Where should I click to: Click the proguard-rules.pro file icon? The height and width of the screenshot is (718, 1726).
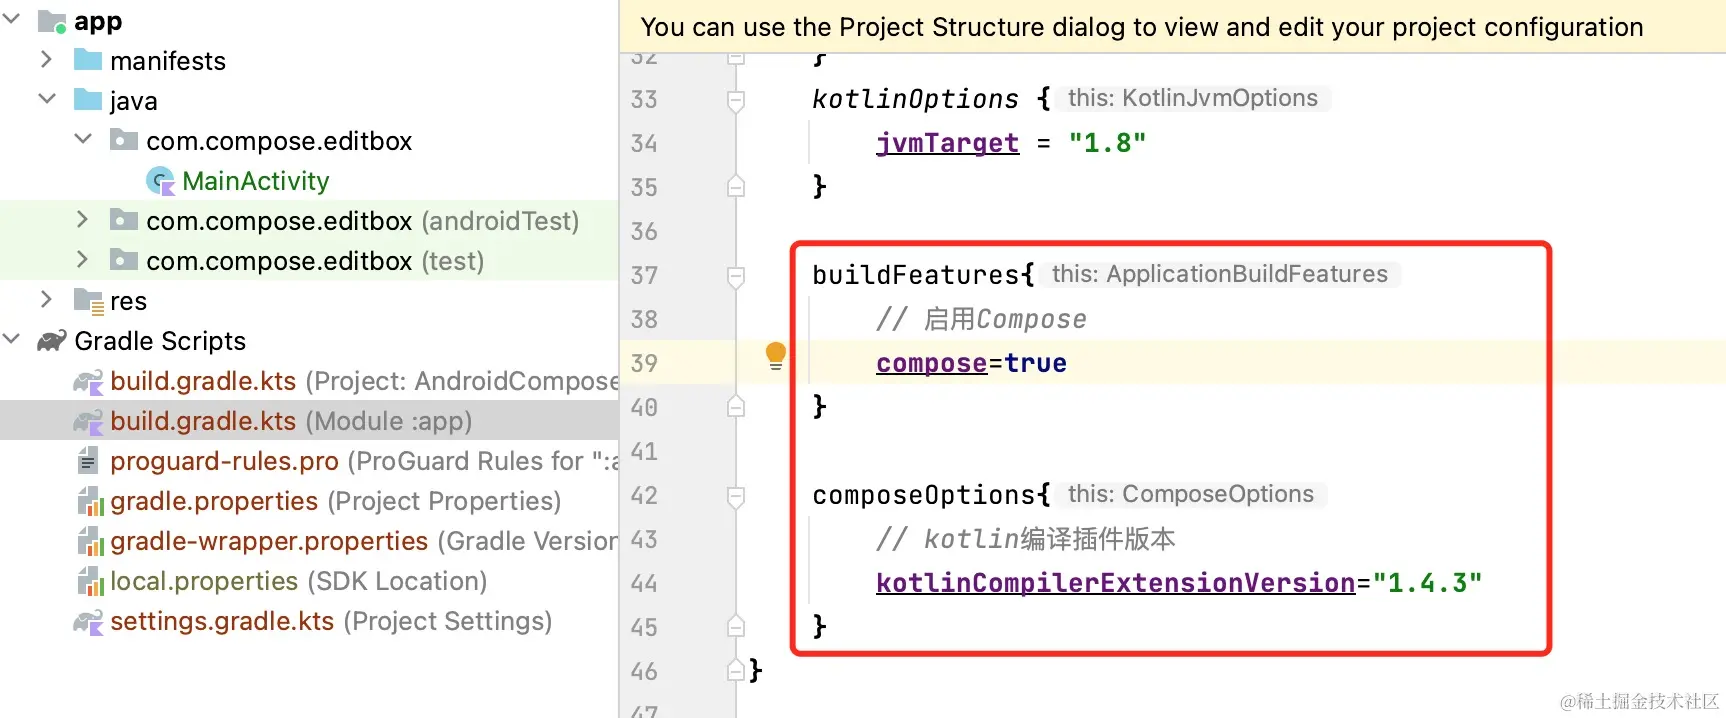88,461
